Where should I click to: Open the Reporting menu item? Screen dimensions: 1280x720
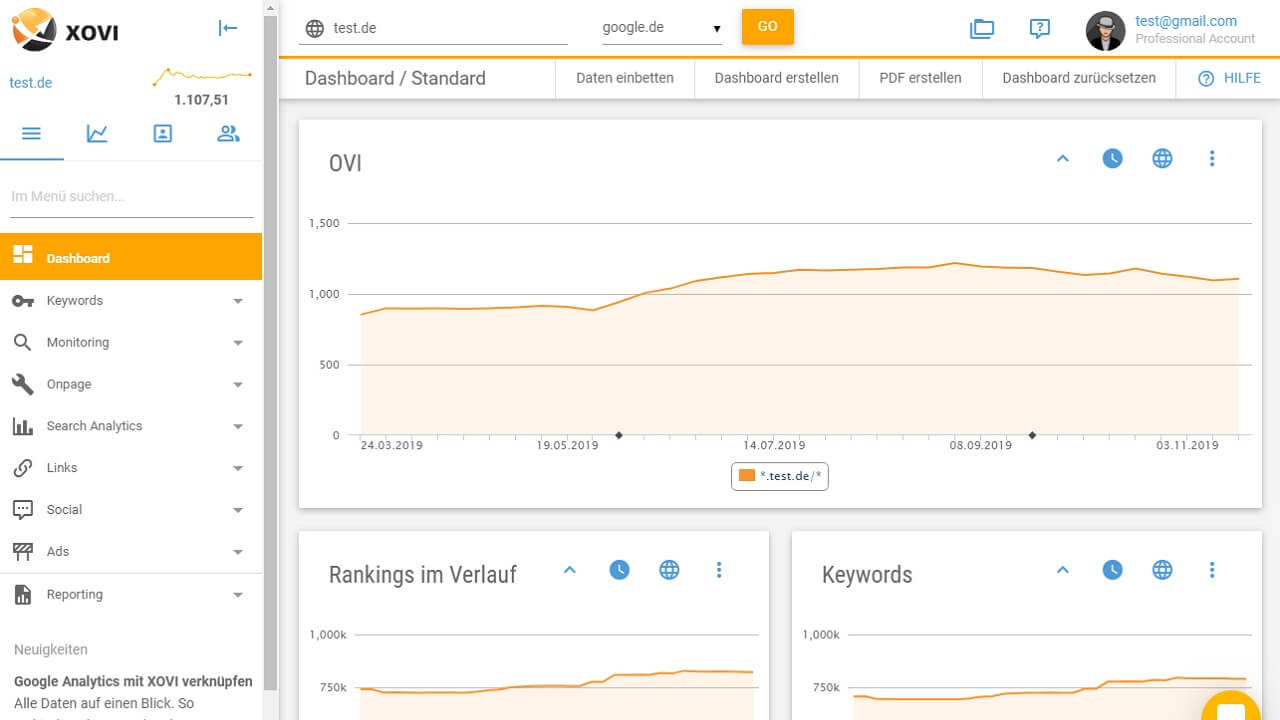pyautogui.click(x=130, y=594)
